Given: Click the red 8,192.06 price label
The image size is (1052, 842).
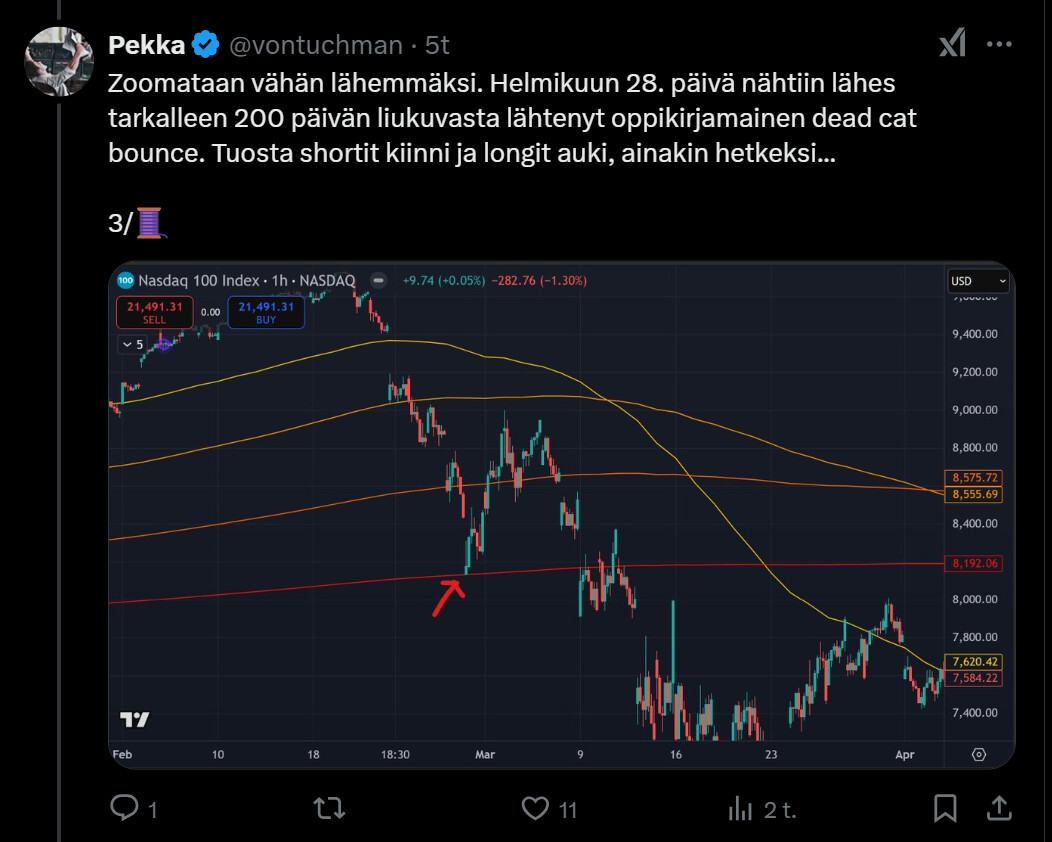Looking at the screenshot, I should 974,564.
